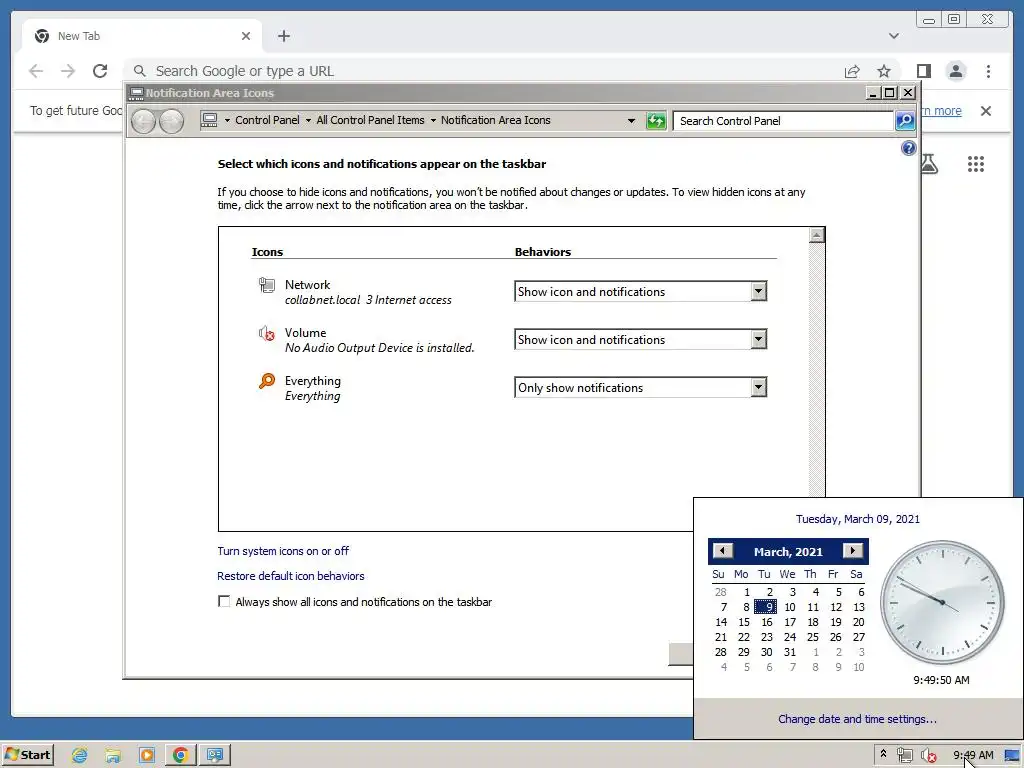The image size is (1024, 768).
Task: Close the New Tab tab
Action: pyautogui.click(x=246, y=36)
